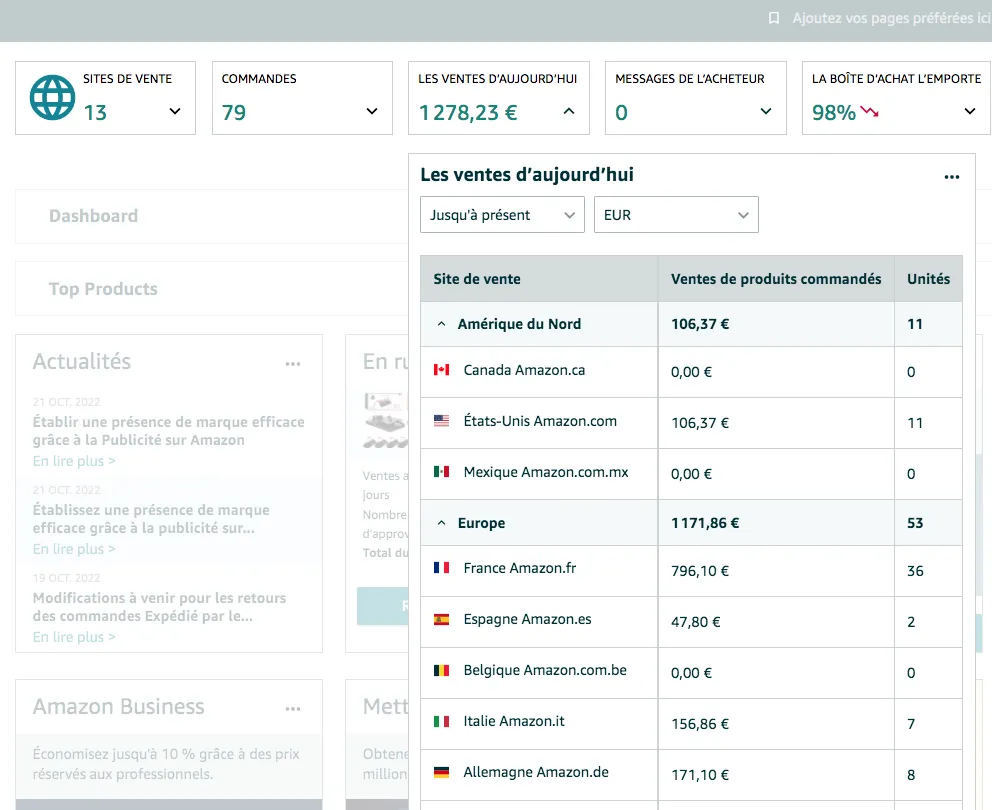
Task: Click the Site de vente column header
Action: pyautogui.click(x=477, y=279)
